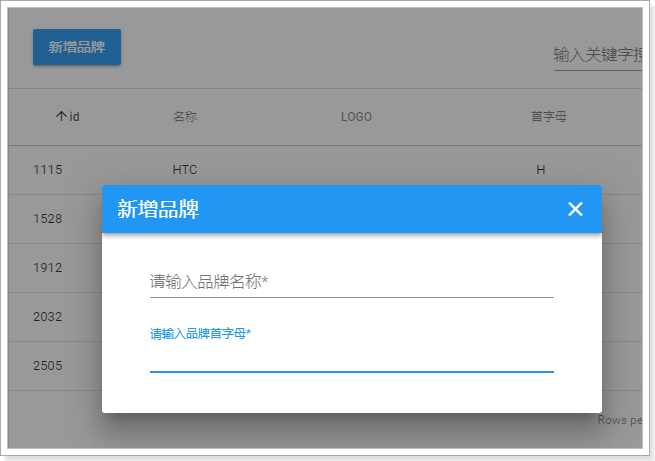Click the ascending sort arrow beside id
Image resolution: width=655 pixels, height=461 pixels.
click(x=61, y=117)
